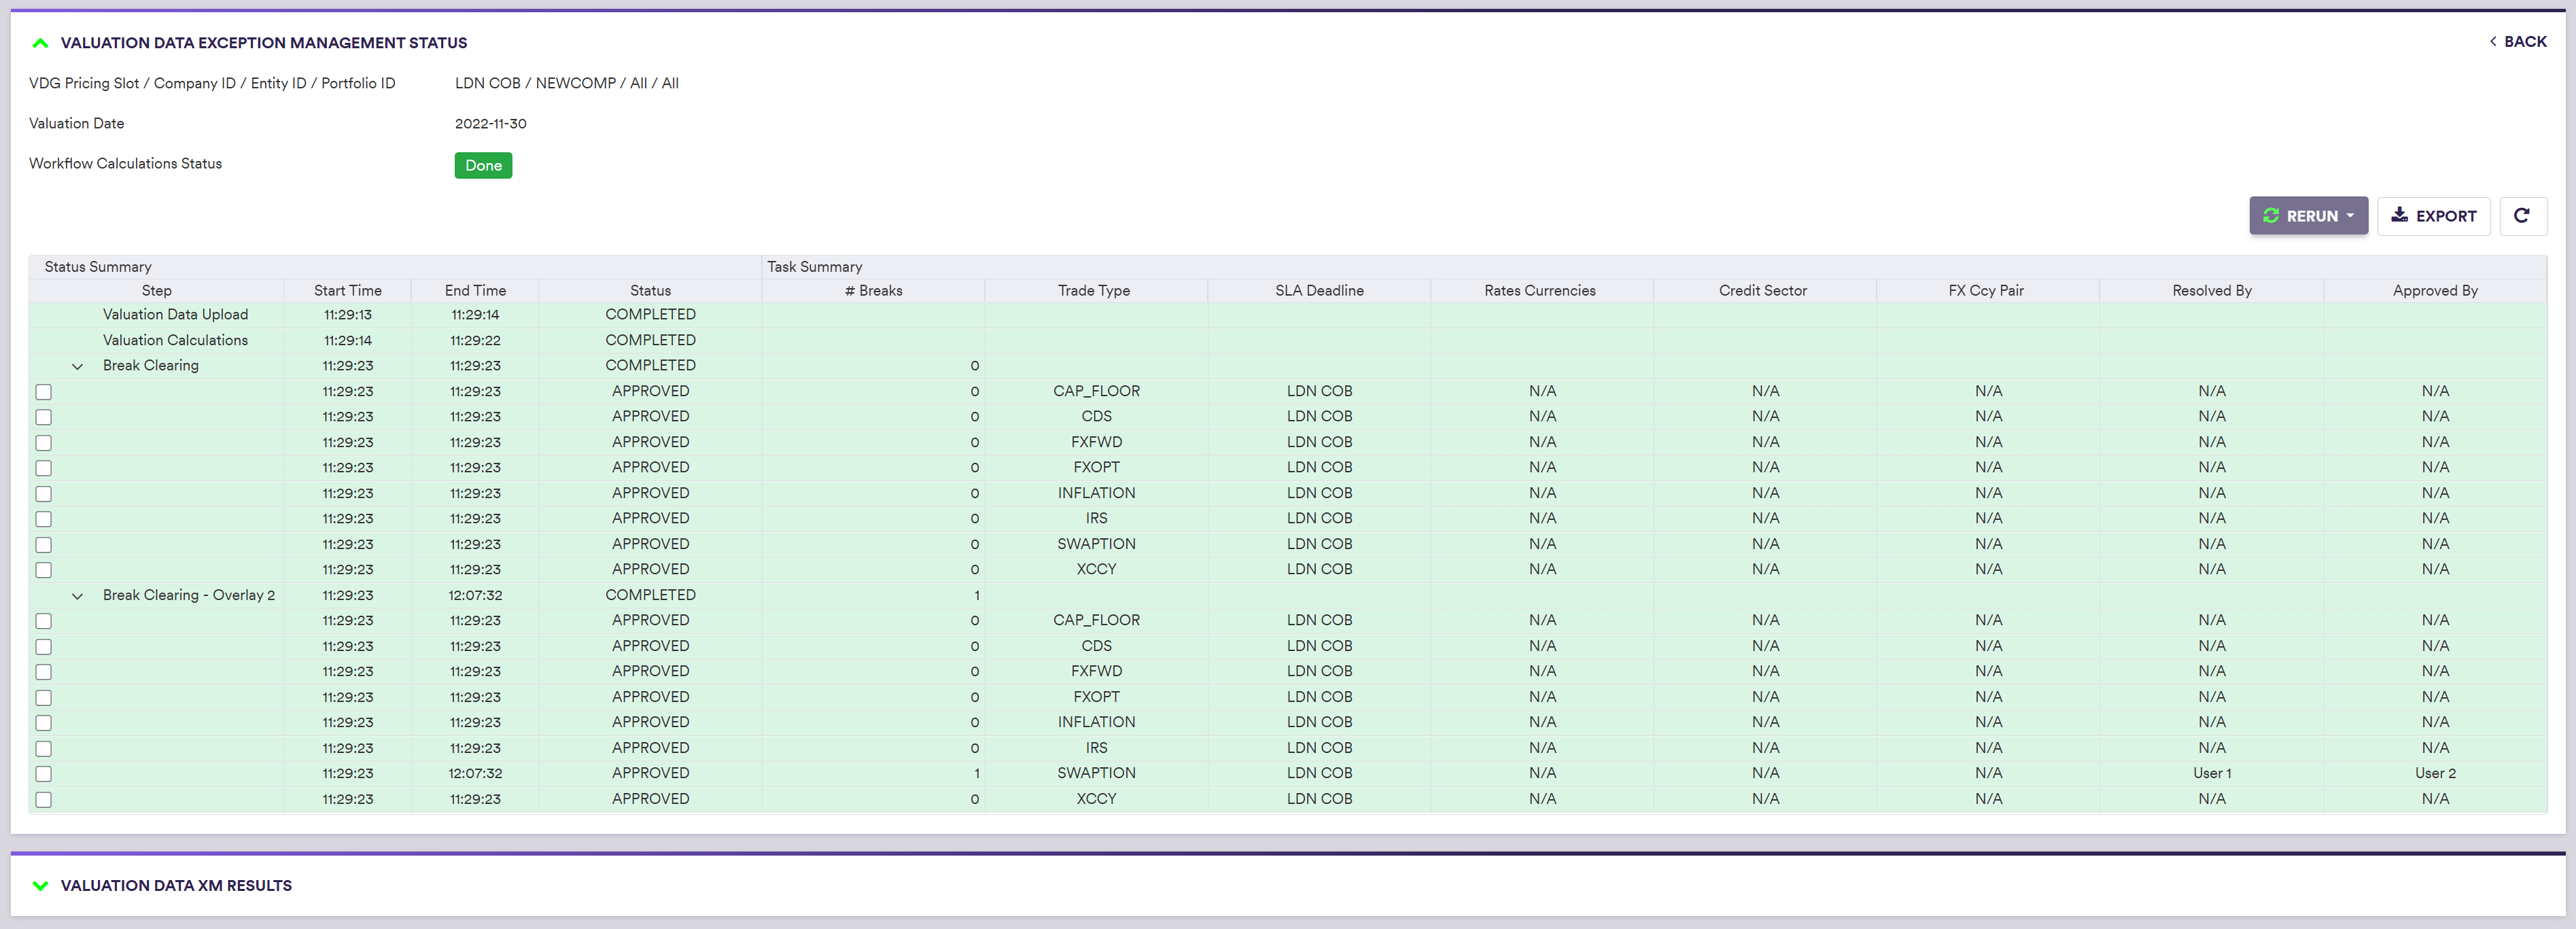The image size is (2576, 929).
Task: Click the back chevron icon at top right
Action: click(2492, 41)
